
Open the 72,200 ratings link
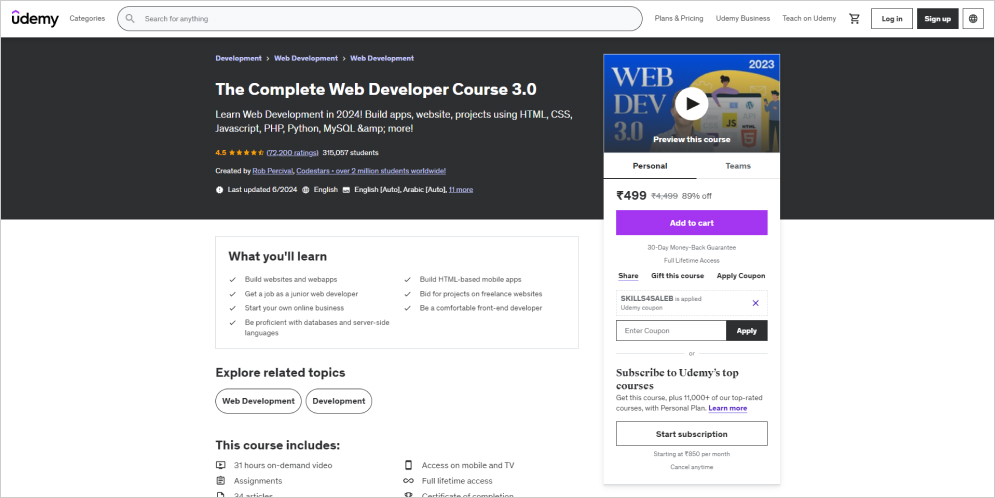click(x=293, y=153)
